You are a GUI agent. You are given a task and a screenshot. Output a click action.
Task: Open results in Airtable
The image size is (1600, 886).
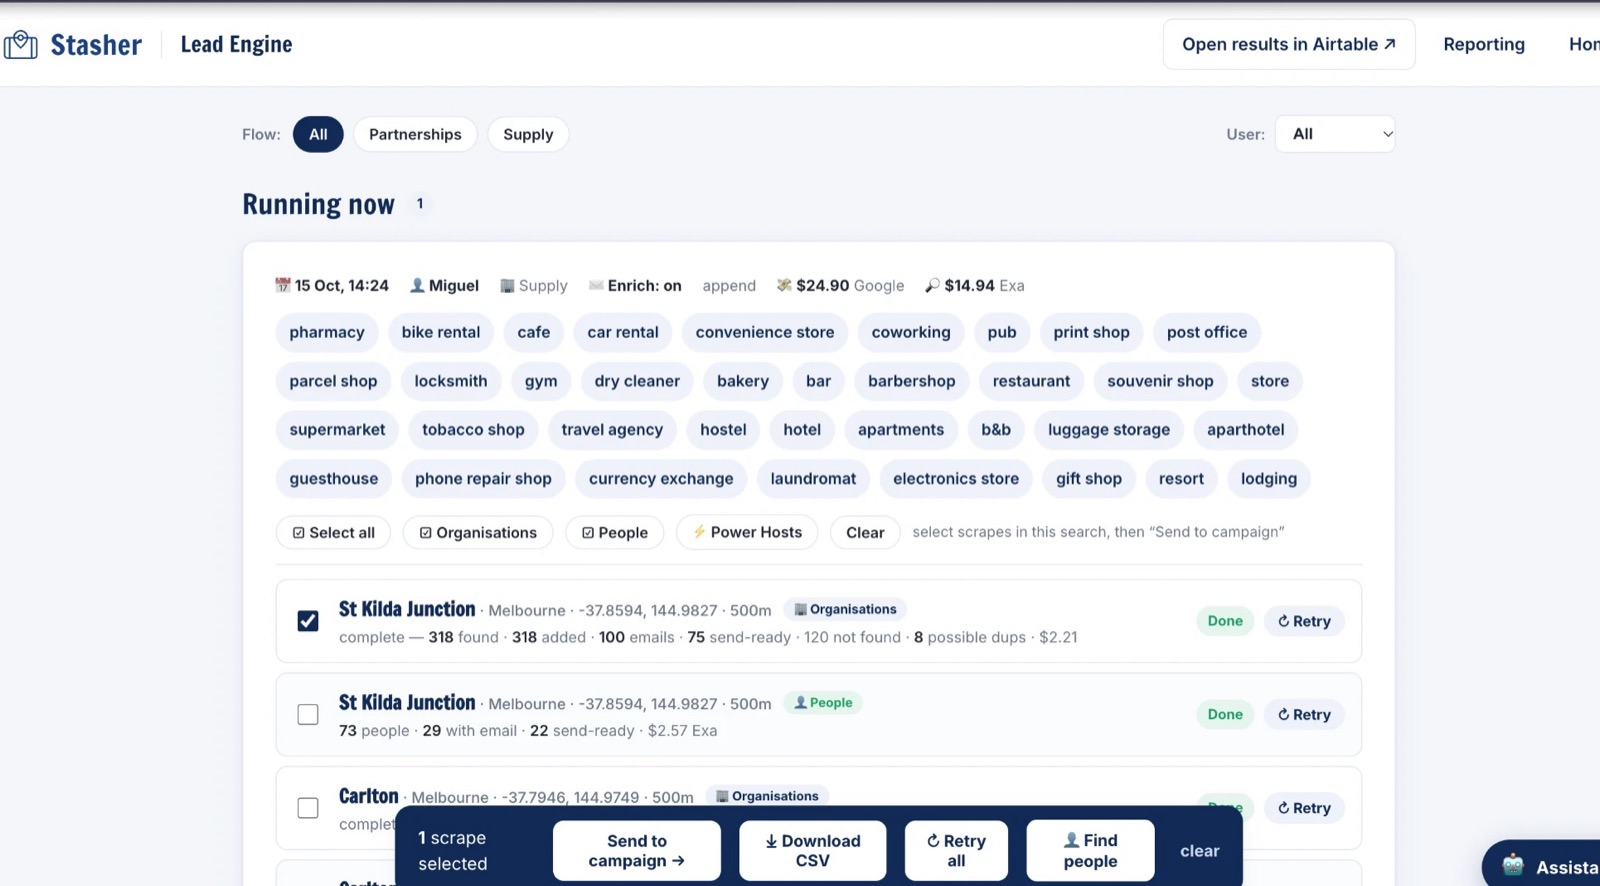pos(1289,44)
